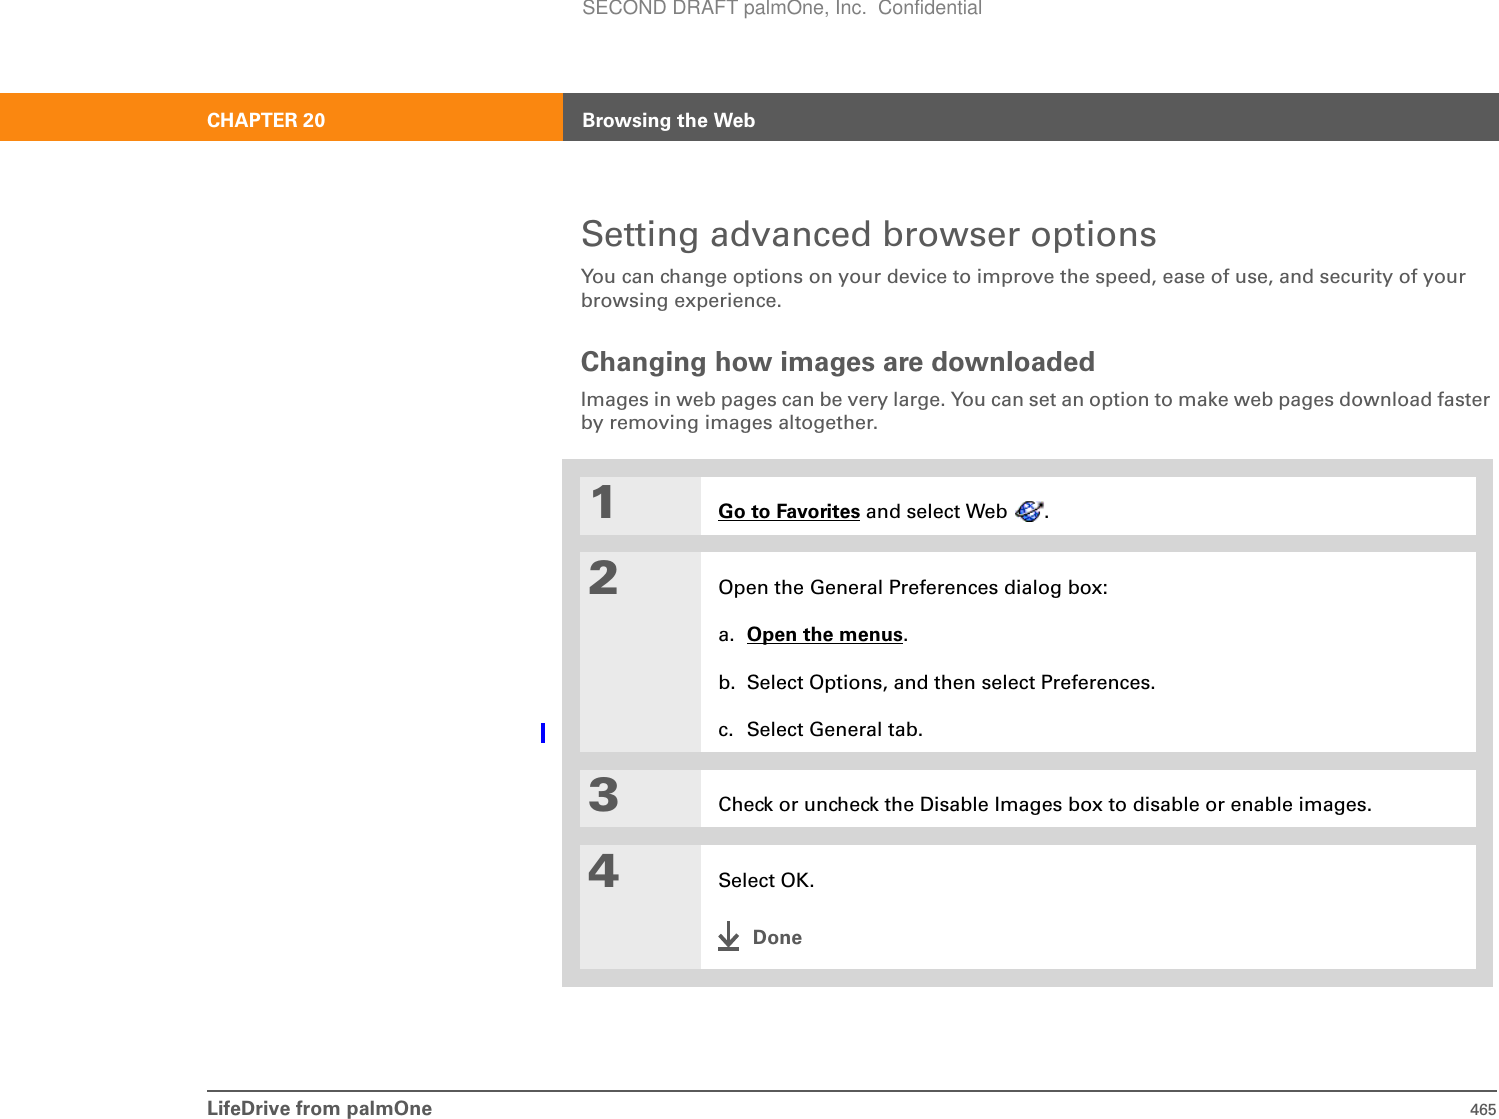Click 'Select OK.' text in step 4
The image size is (1499, 1119).
[766, 880]
